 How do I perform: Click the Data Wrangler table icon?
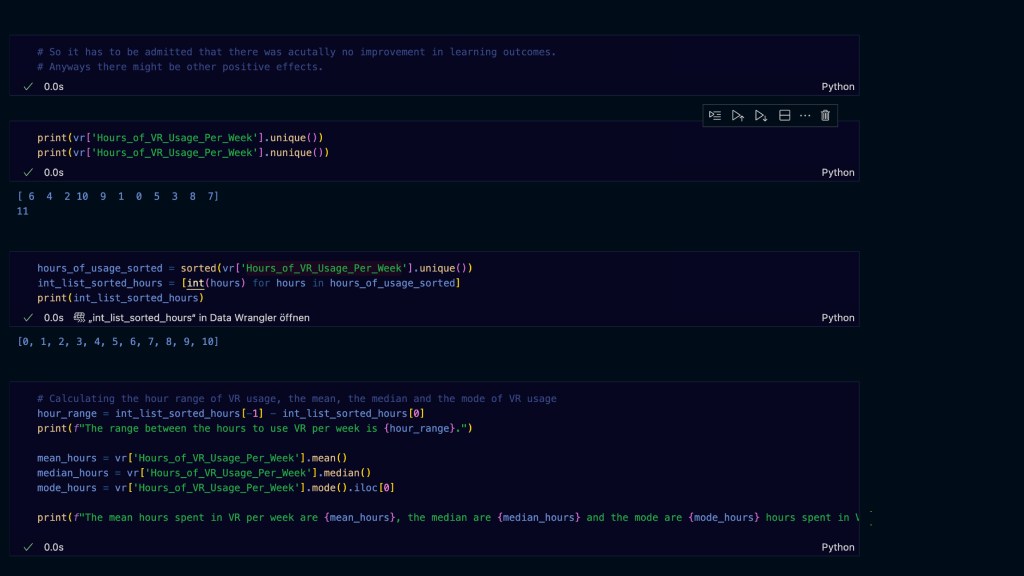pos(80,318)
